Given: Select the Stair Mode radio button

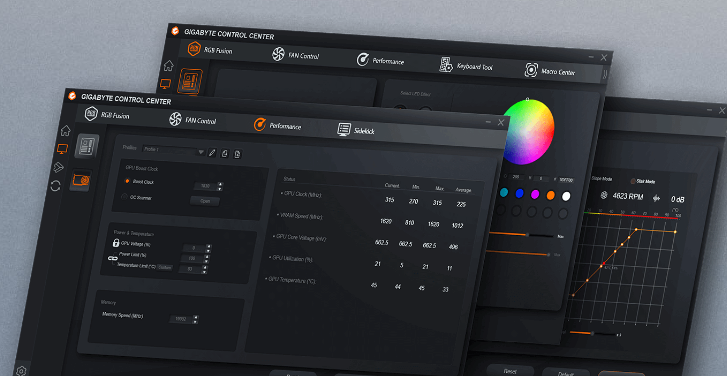Looking at the screenshot, I should pos(633,181).
